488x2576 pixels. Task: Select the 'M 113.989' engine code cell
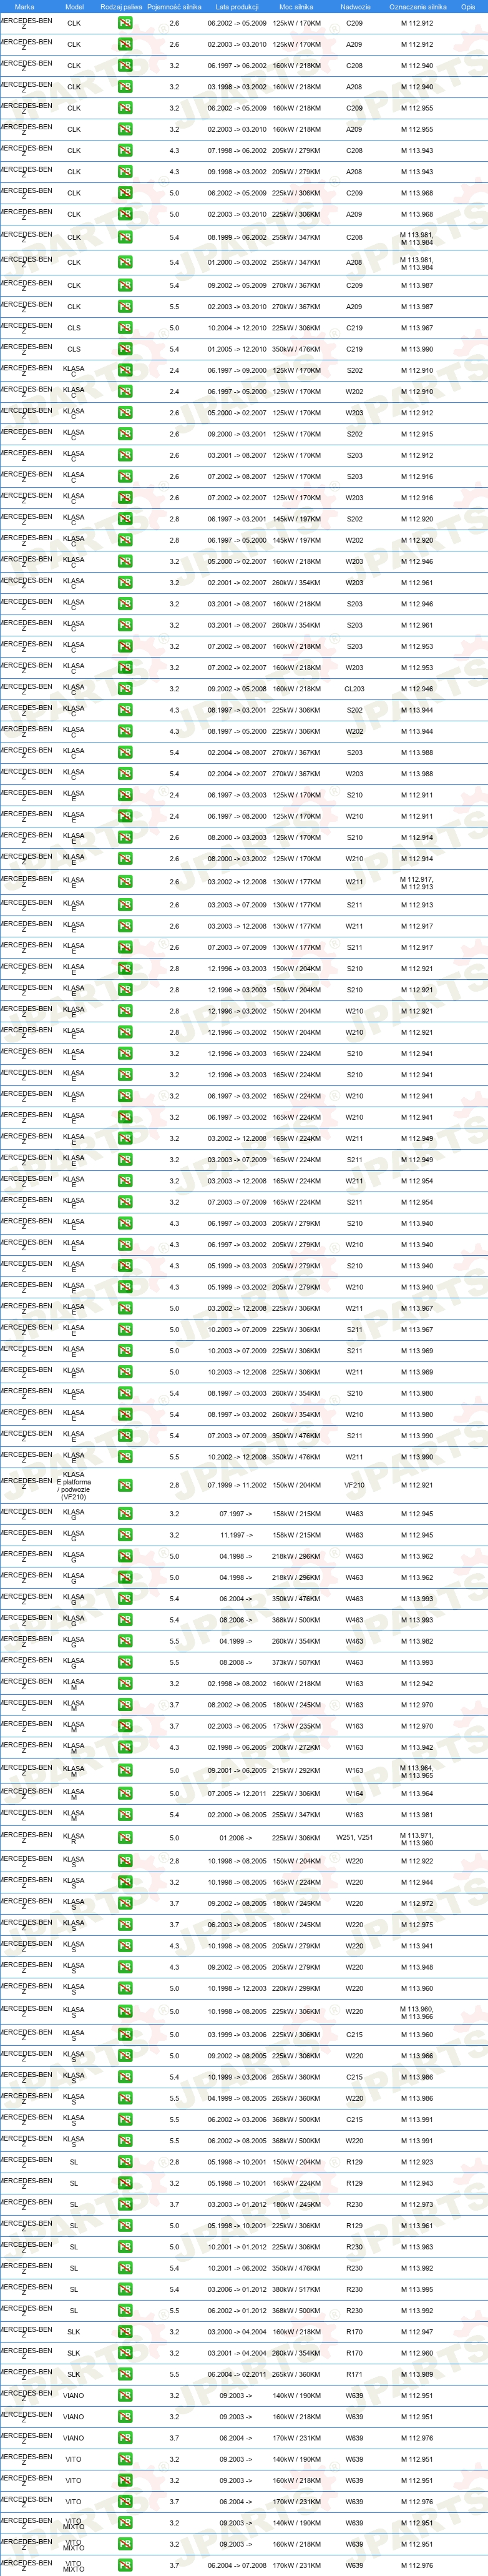(417, 2374)
